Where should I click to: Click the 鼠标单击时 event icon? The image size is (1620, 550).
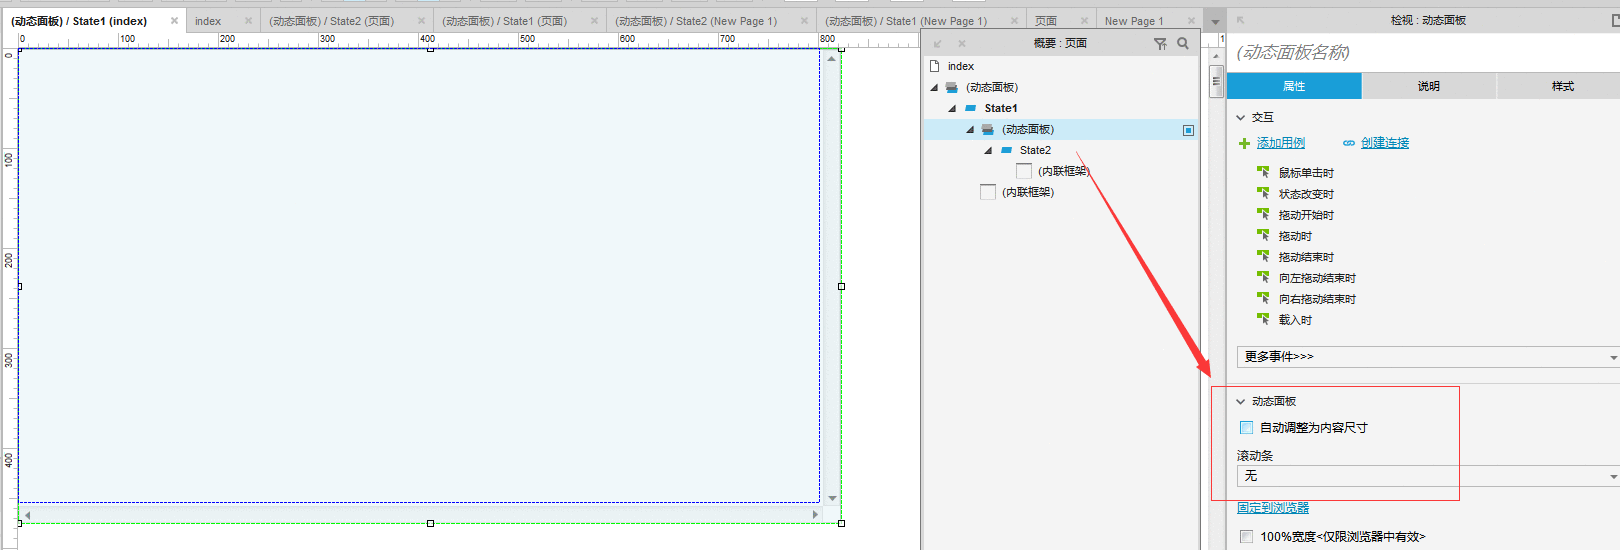pyautogui.click(x=1263, y=172)
